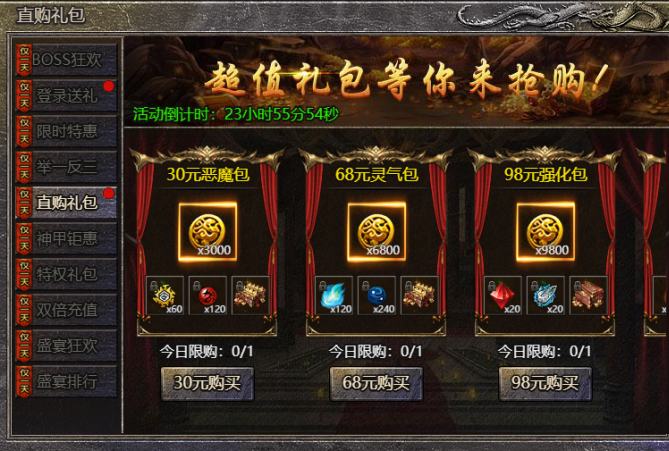Switch to the 限时特惠 tab
Image resolution: width=669 pixels, height=451 pixels.
[x=66, y=131]
